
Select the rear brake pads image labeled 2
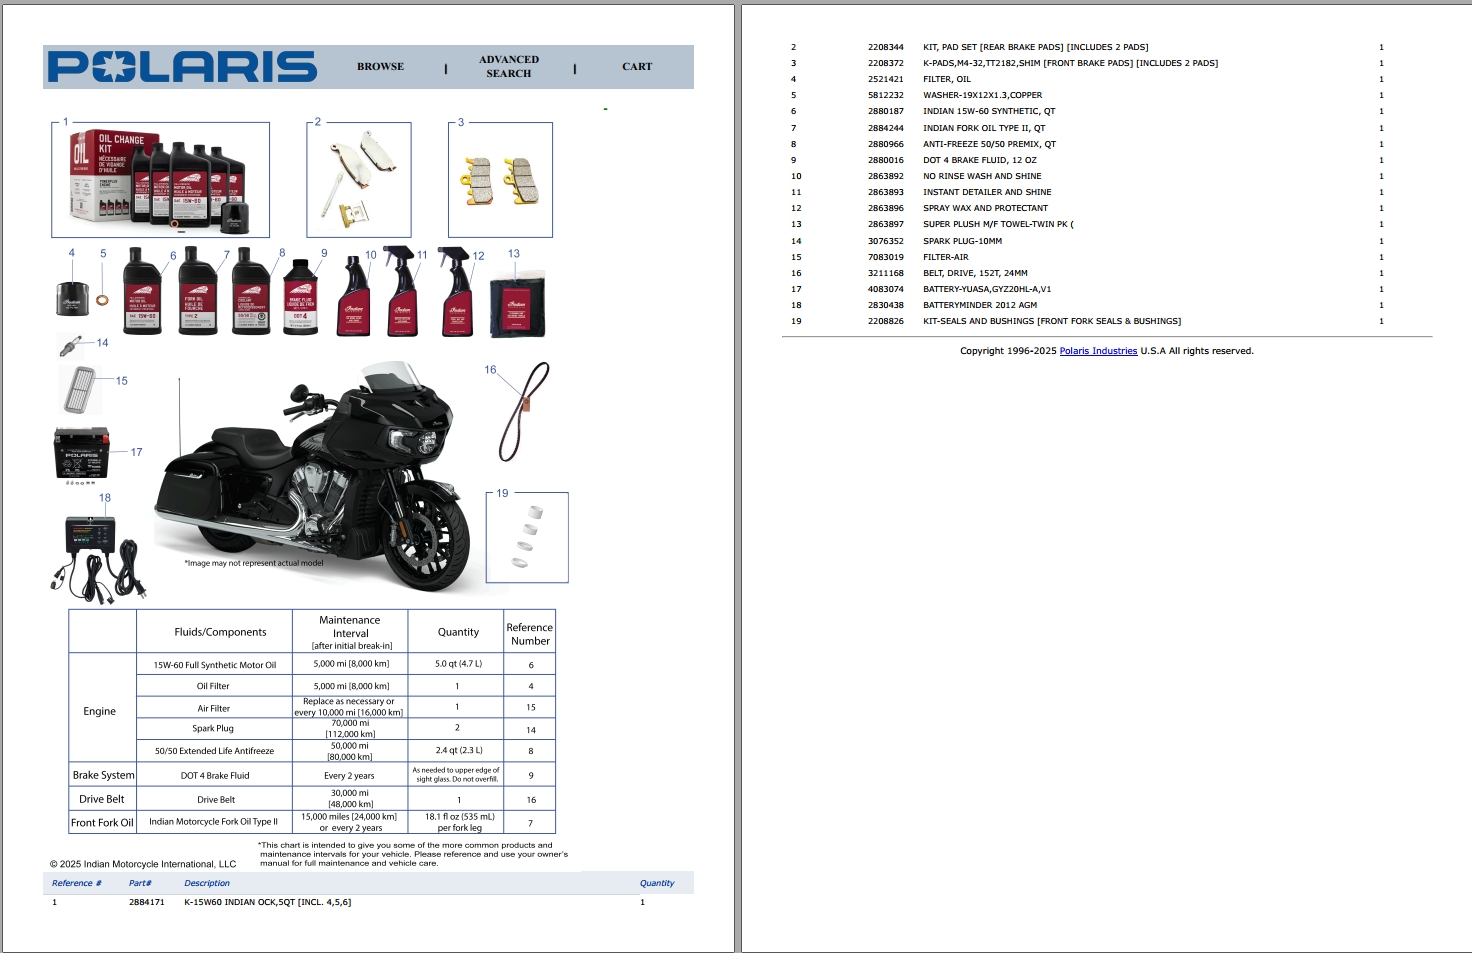pyautogui.click(x=357, y=179)
